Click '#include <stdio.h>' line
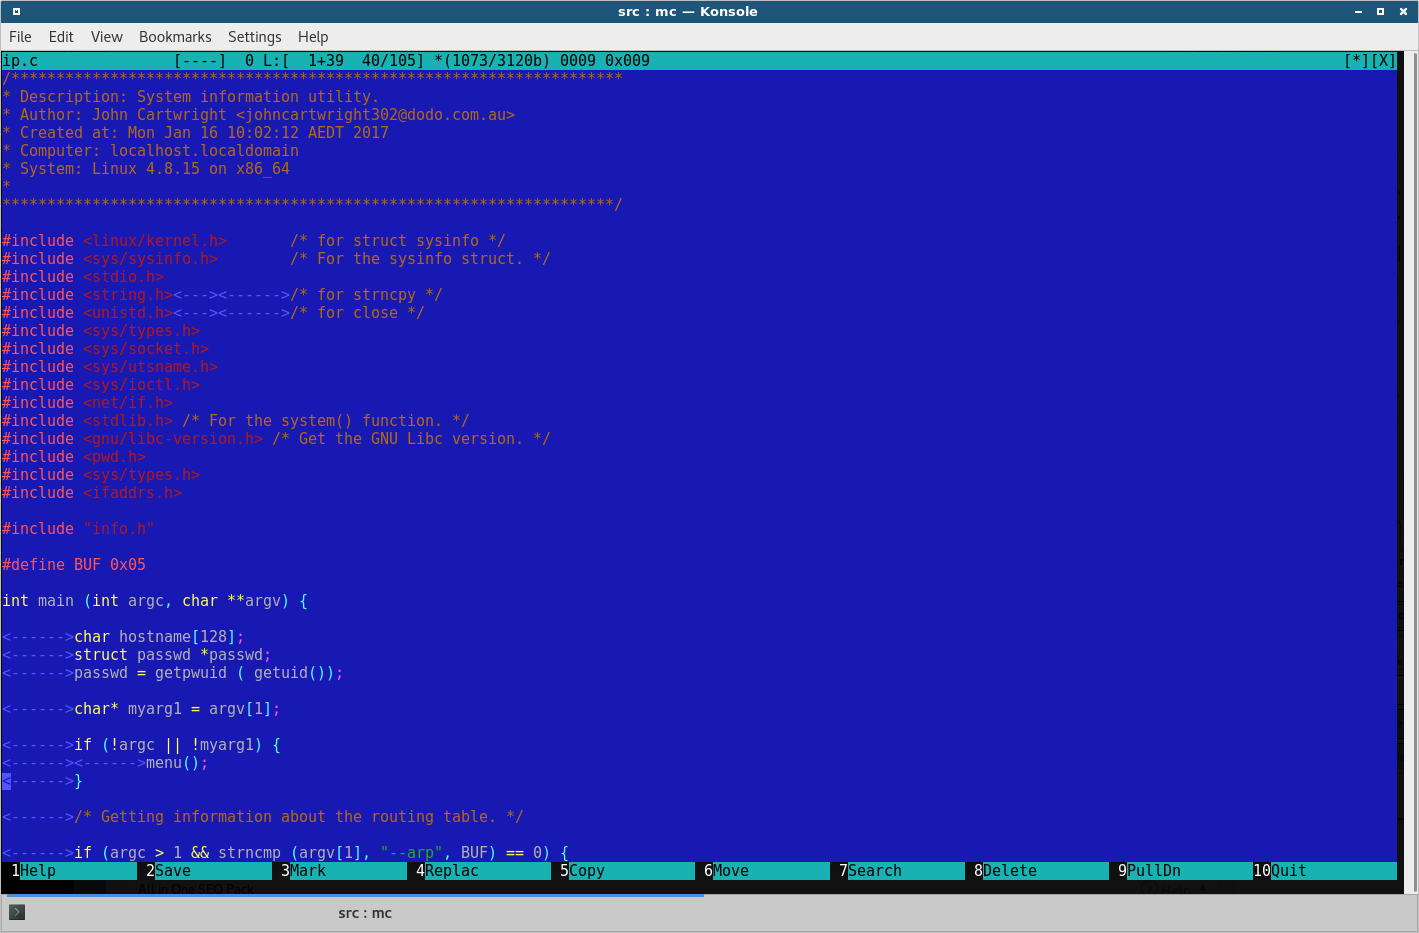Viewport: 1419px width, 933px height. tap(83, 277)
